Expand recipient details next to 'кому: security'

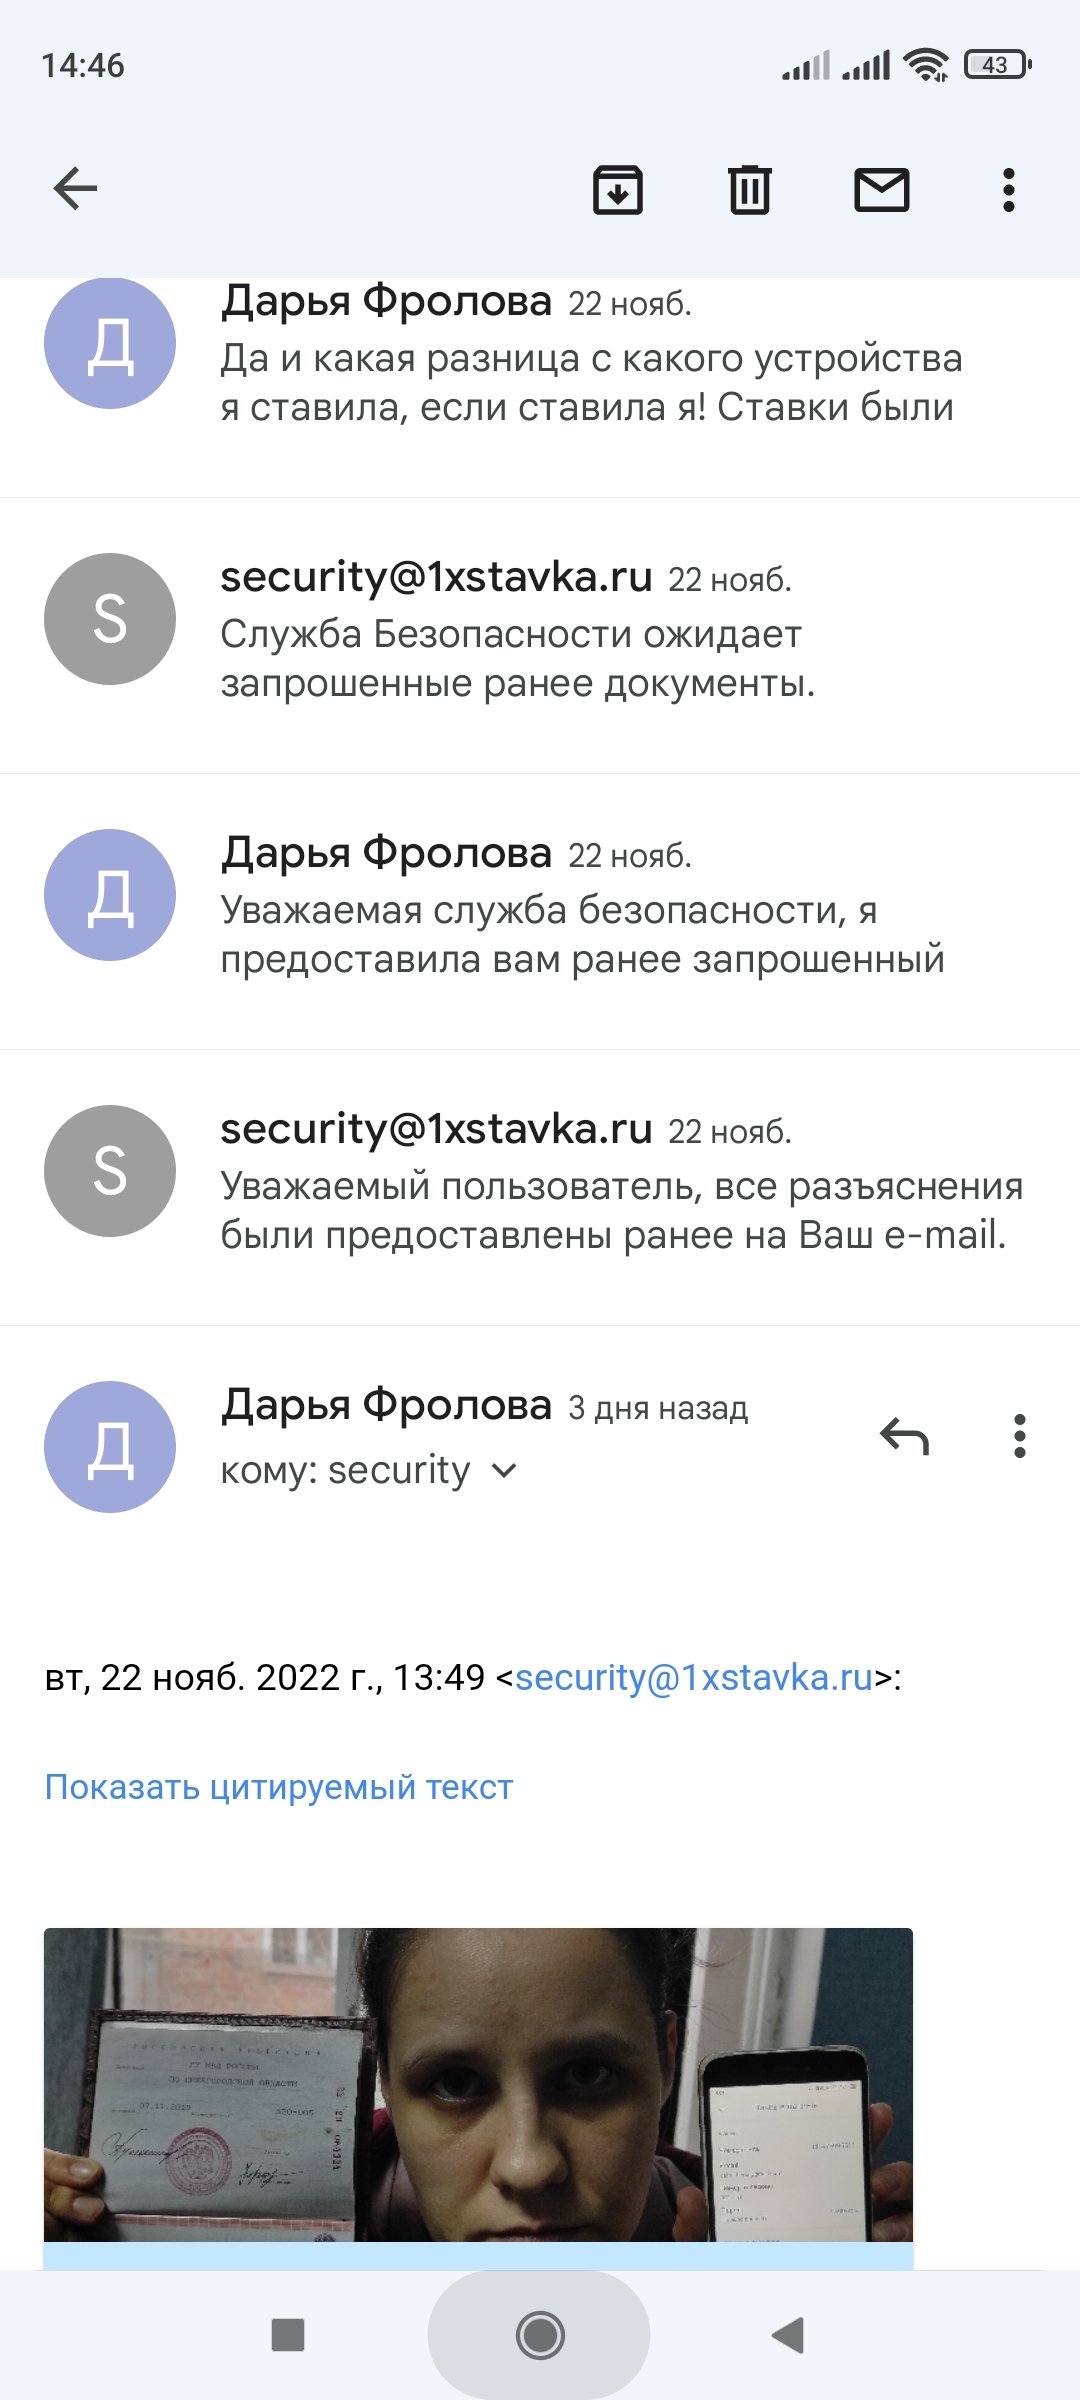coord(505,1471)
